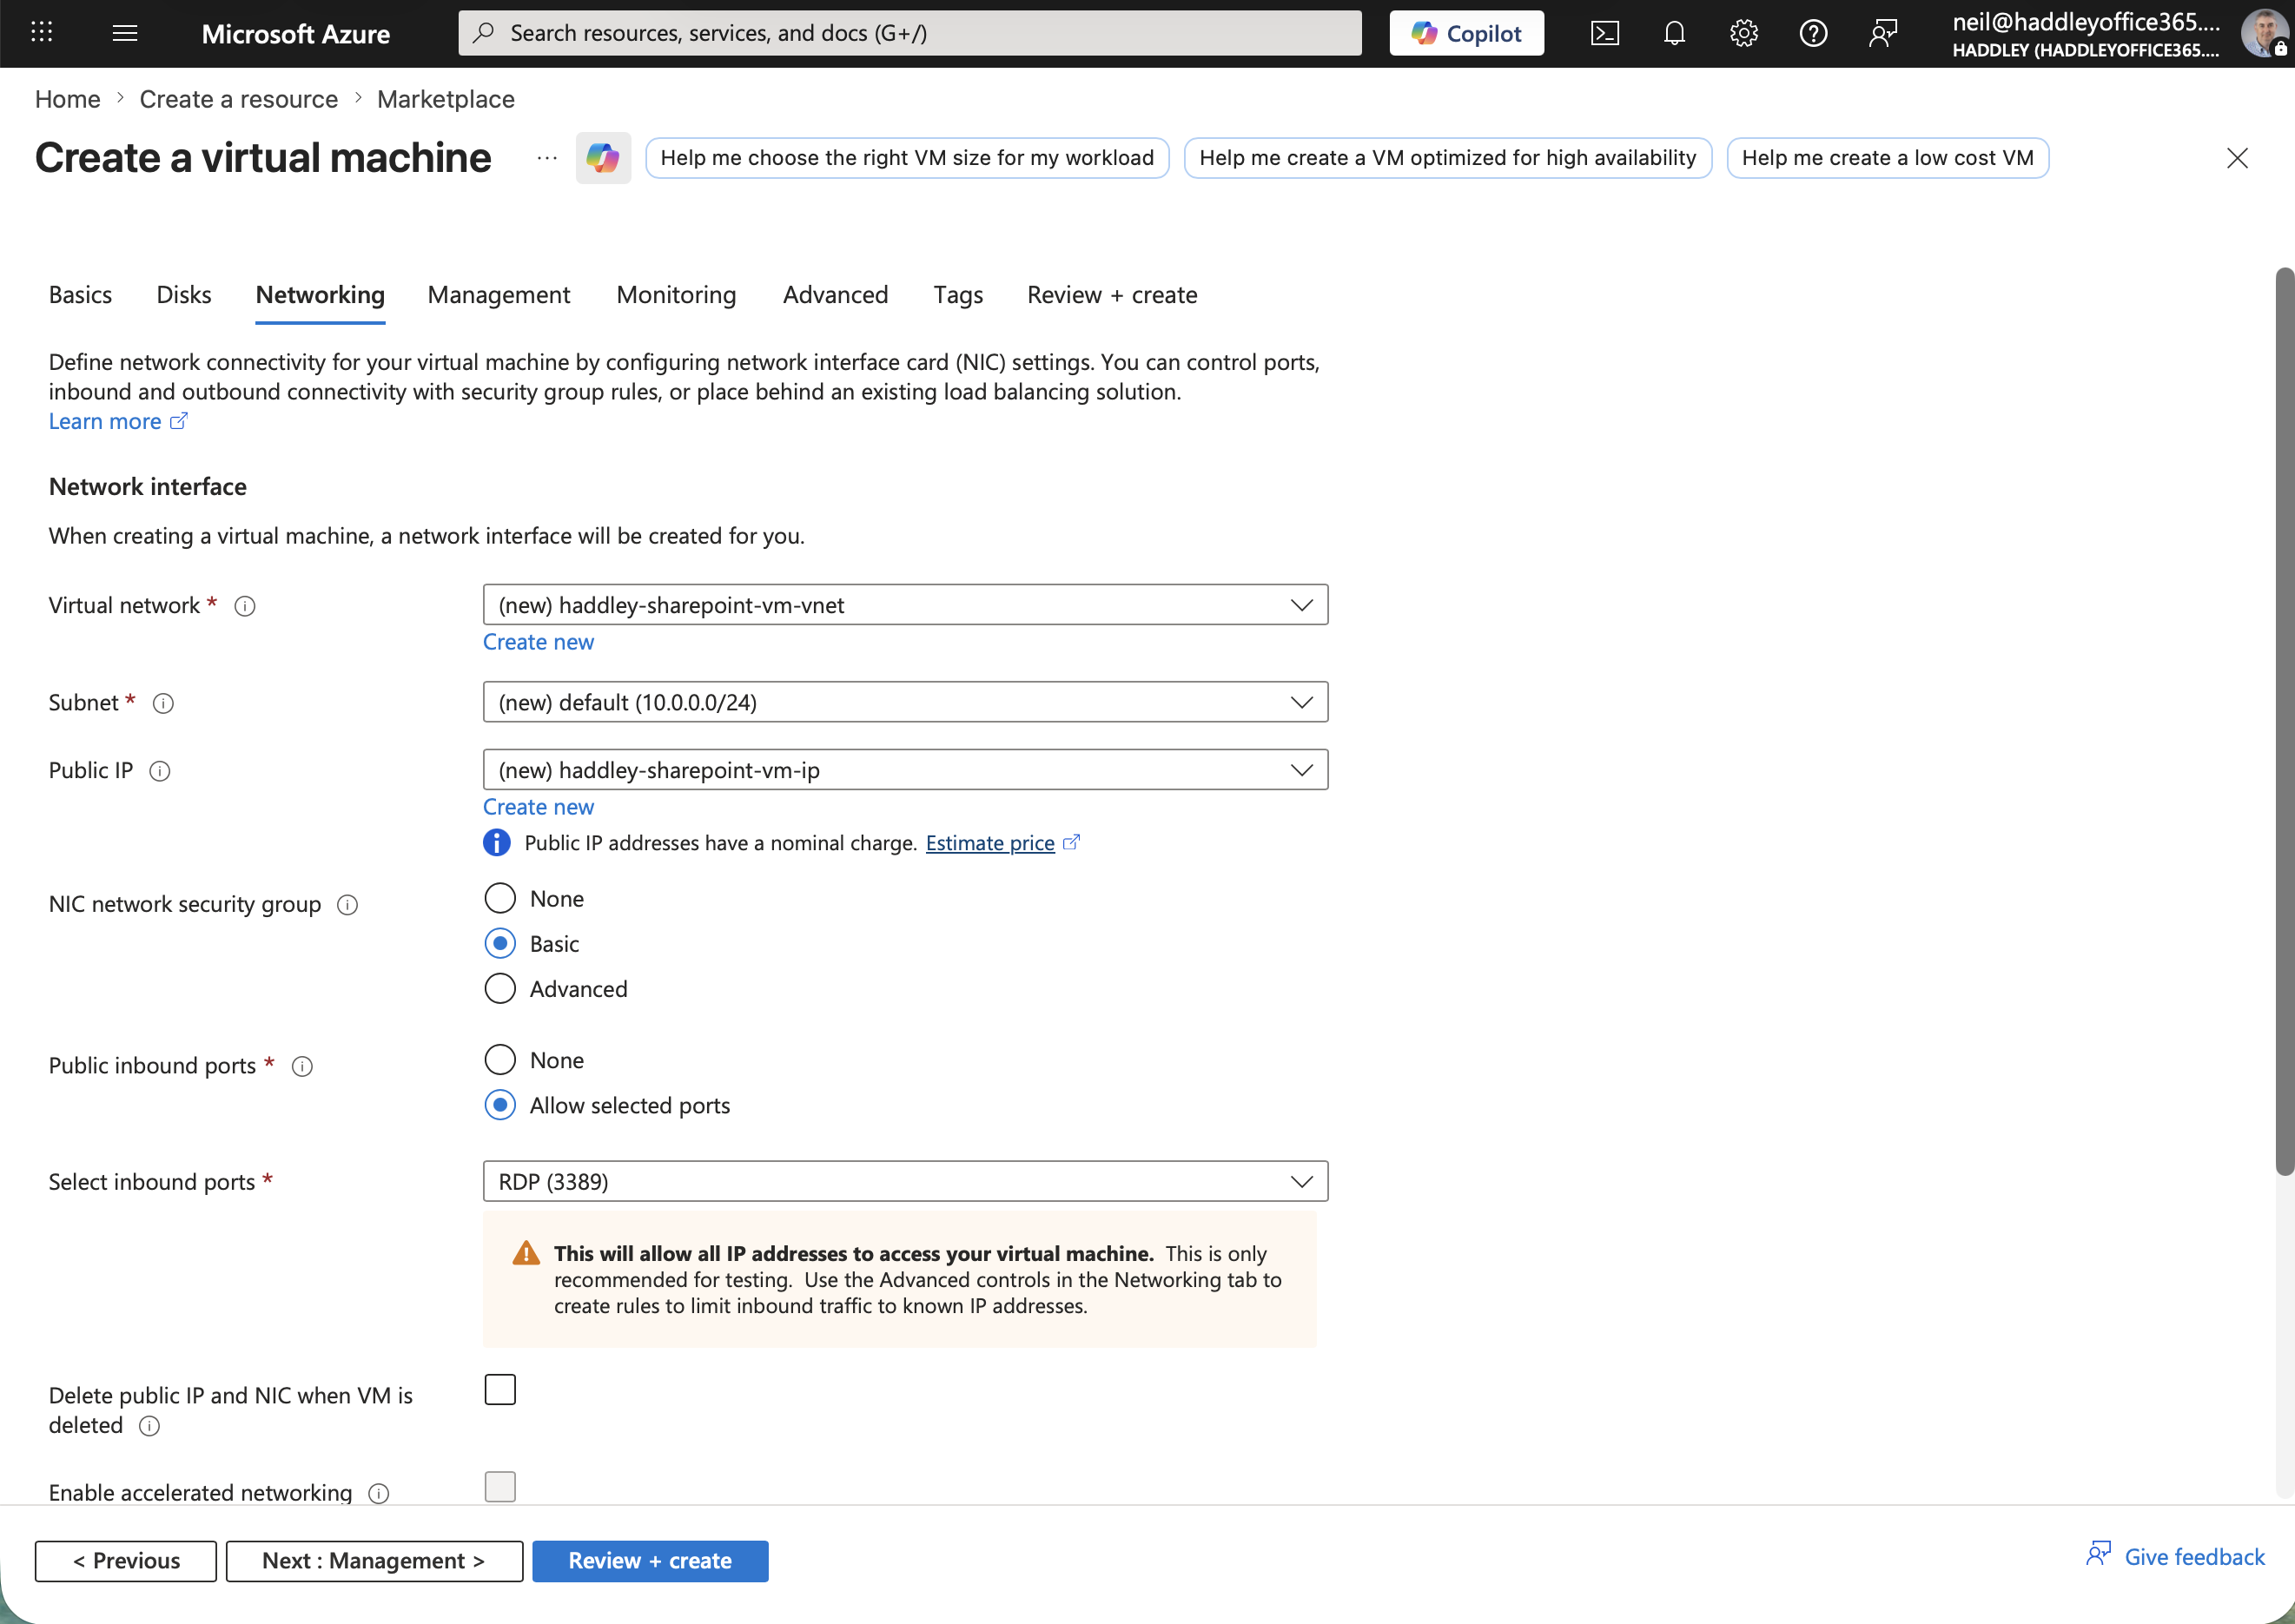The width and height of the screenshot is (2295, 1624).
Task: Show info tooltip for Enable accelerated networking
Action: point(378,1493)
